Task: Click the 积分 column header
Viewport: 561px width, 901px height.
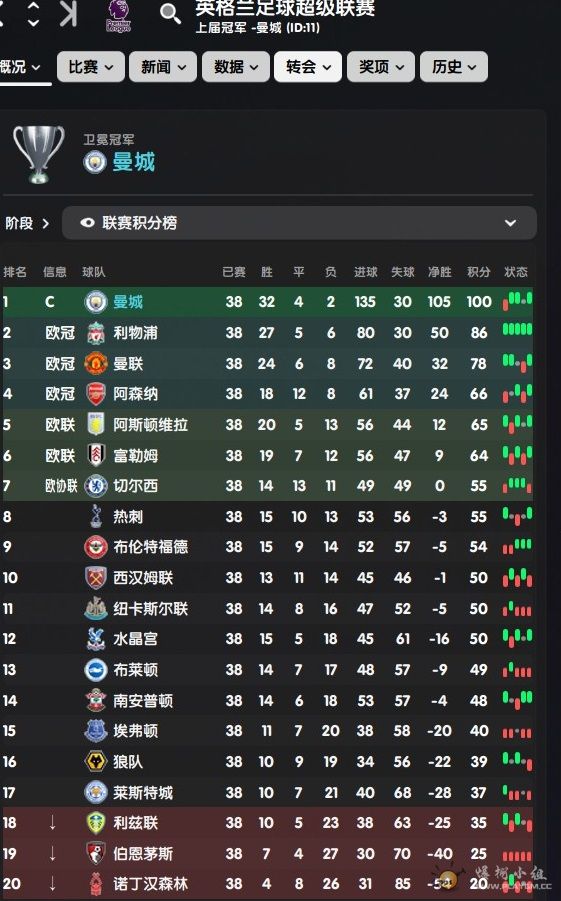Action: (478, 272)
